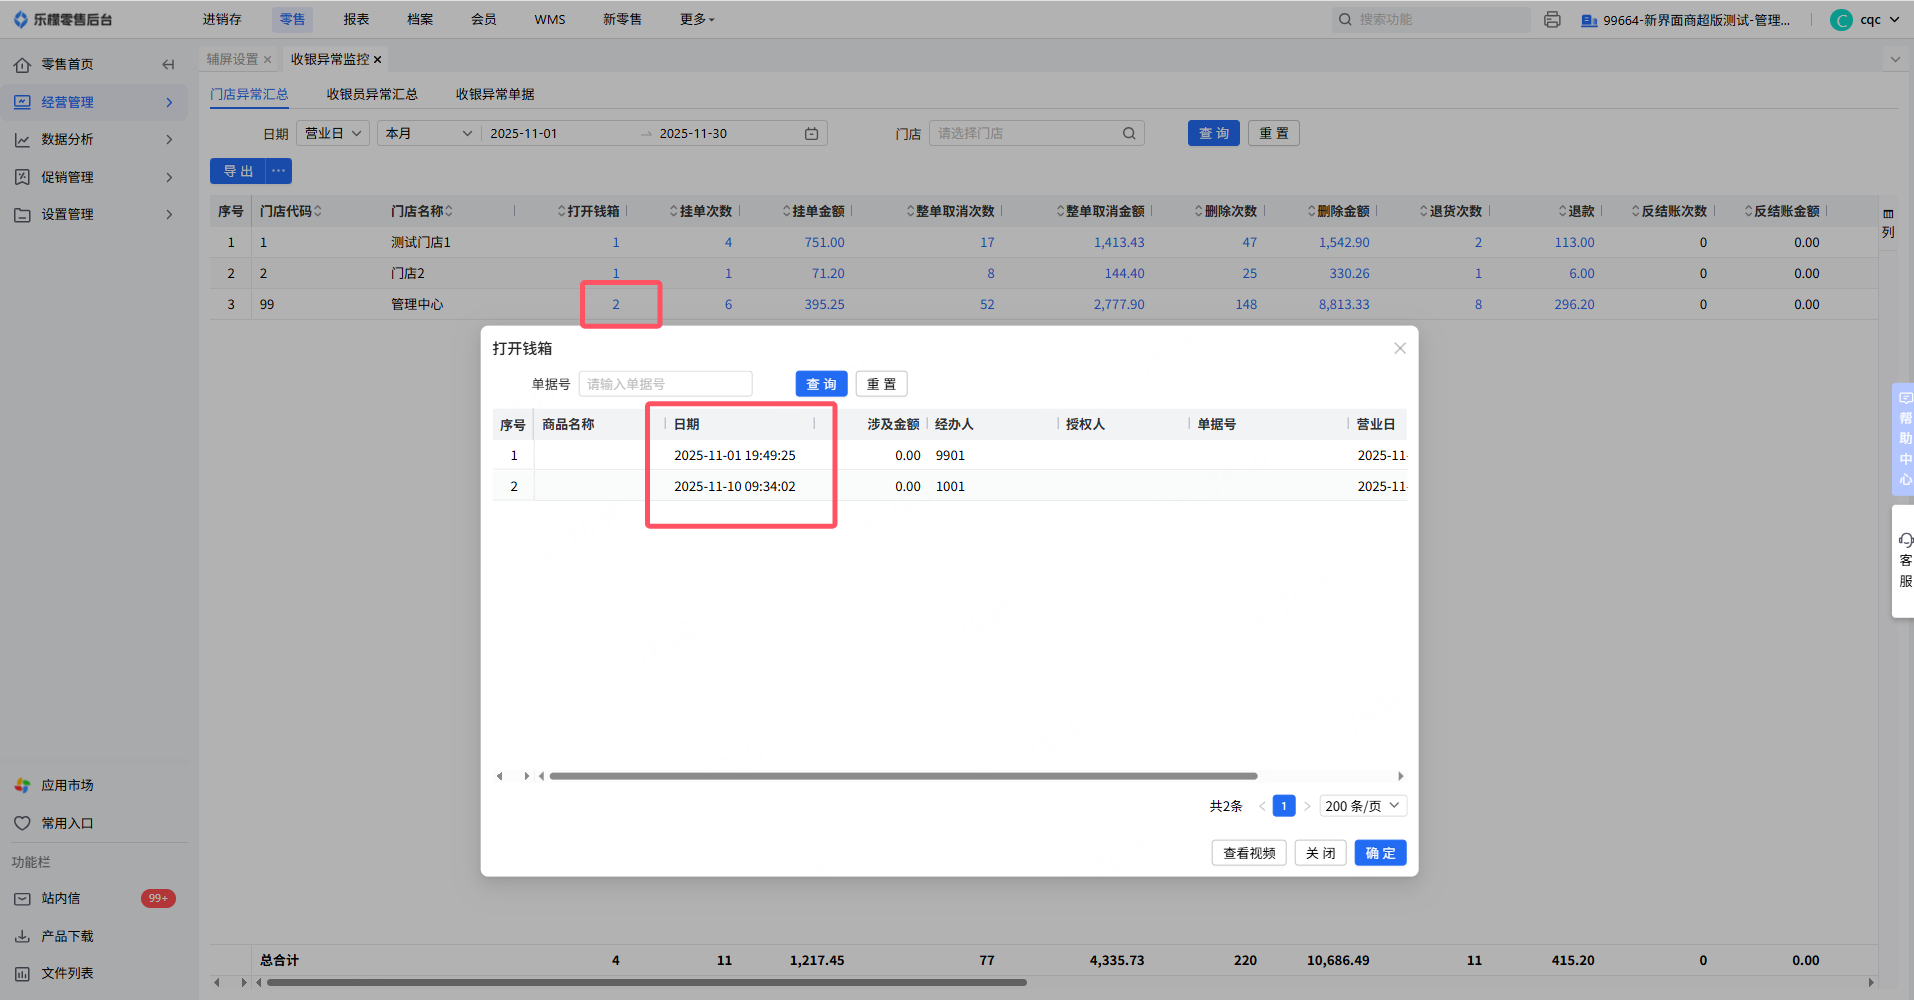Open the tab list chevron at far right

tap(1895, 60)
